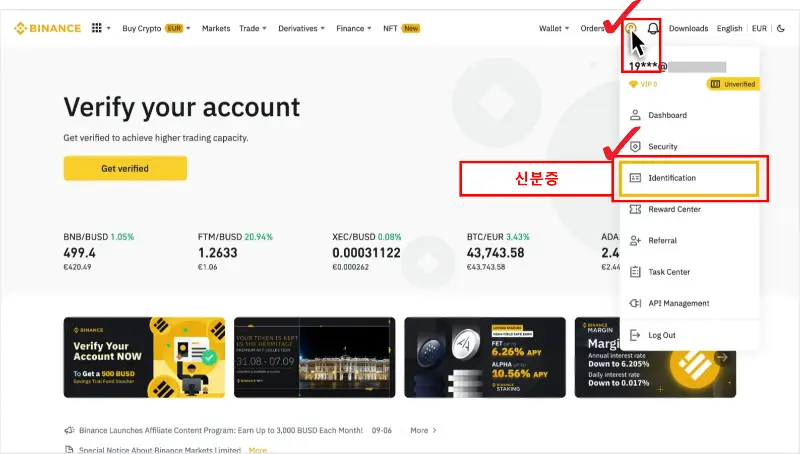
Task: Open the Verify Your Account NOW banner
Action: click(x=144, y=358)
